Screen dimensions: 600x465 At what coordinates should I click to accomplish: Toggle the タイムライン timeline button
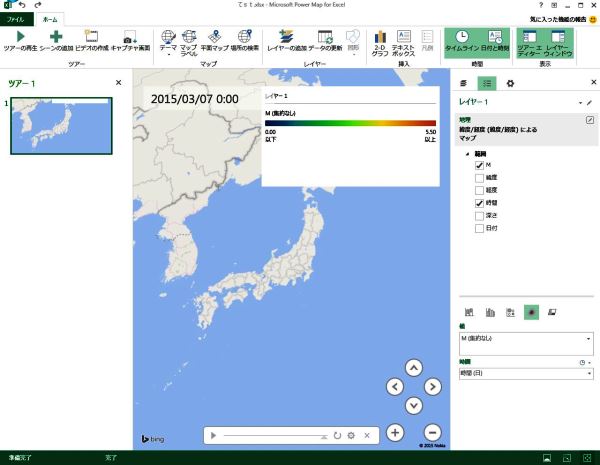pos(462,41)
